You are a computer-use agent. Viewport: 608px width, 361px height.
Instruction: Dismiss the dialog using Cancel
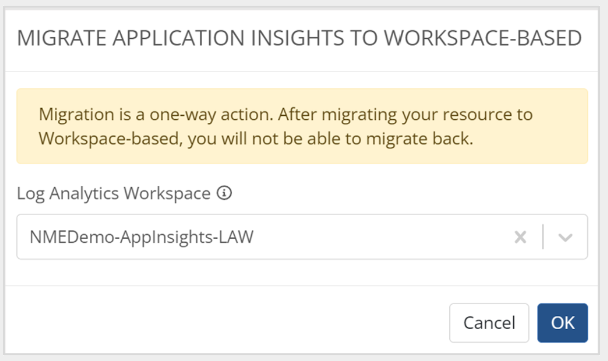click(489, 323)
